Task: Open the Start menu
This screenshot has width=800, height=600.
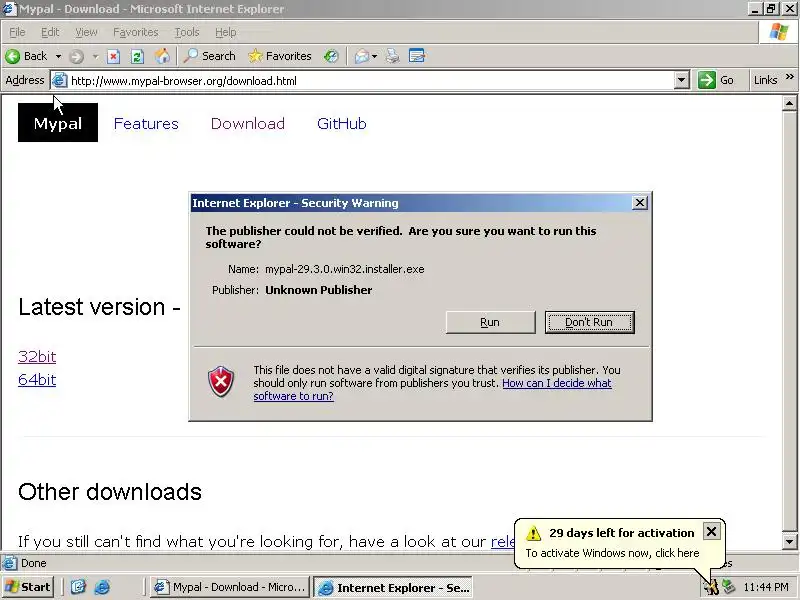Action: pos(29,587)
